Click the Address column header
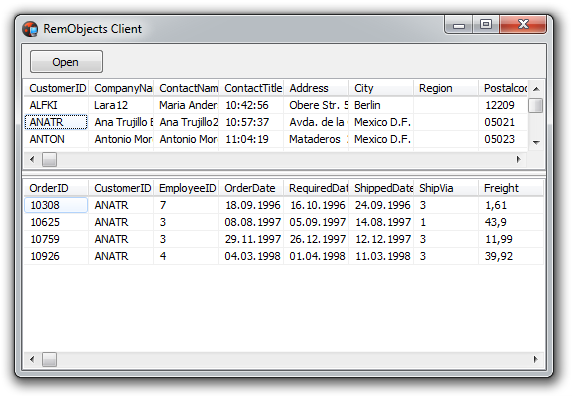The image size is (572, 396). click(316, 88)
